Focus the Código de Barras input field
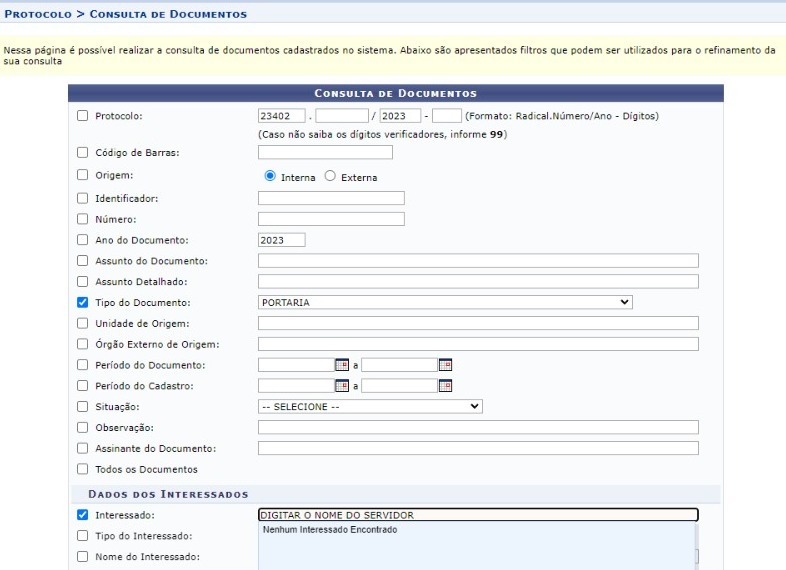786x570 pixels. 325,152
